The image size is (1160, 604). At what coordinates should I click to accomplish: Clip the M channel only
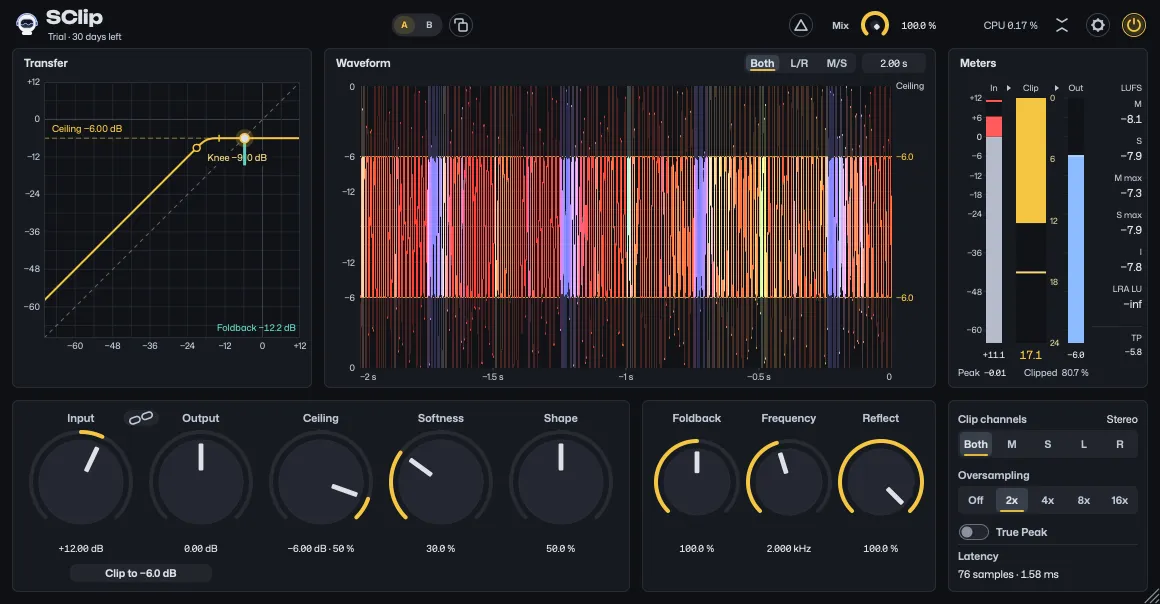click(1011, 444)
